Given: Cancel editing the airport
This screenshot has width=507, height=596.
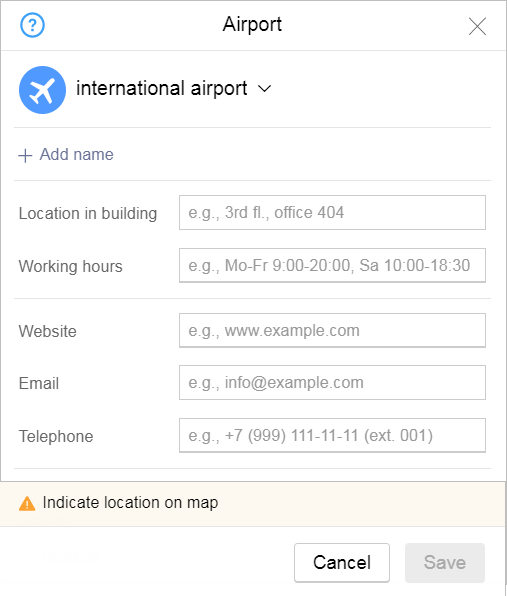Looking at the screenshot, I should point(342,563).
